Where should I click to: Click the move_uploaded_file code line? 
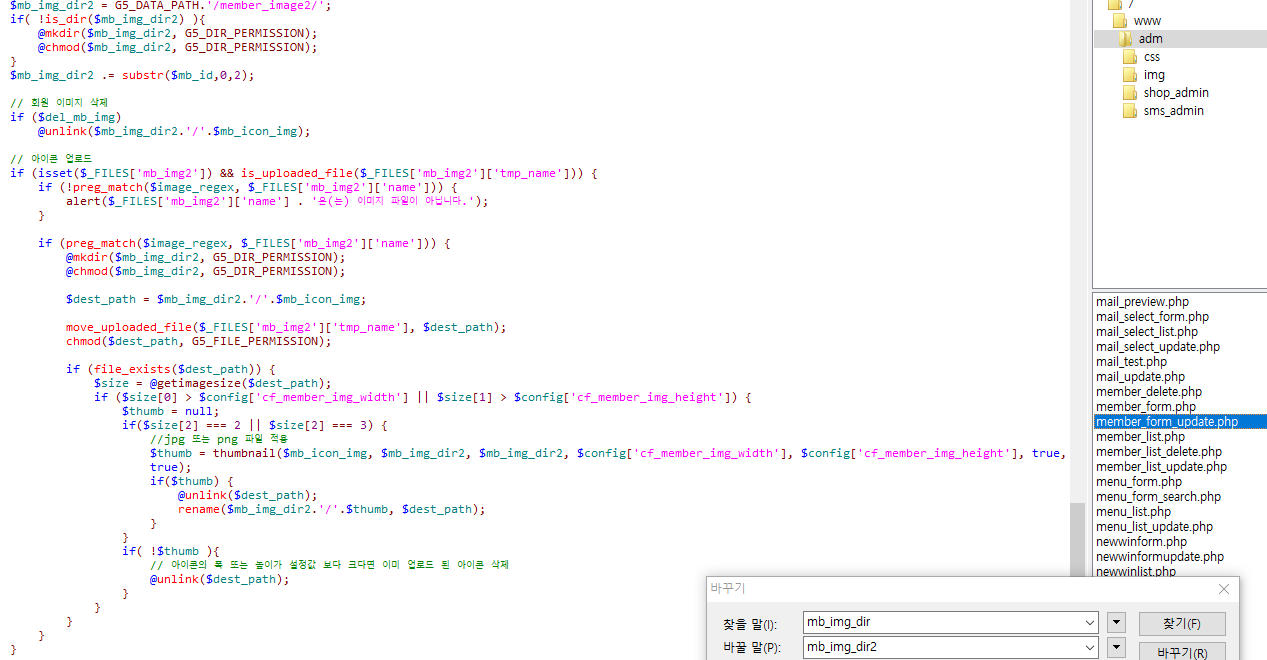pos(286,327)
